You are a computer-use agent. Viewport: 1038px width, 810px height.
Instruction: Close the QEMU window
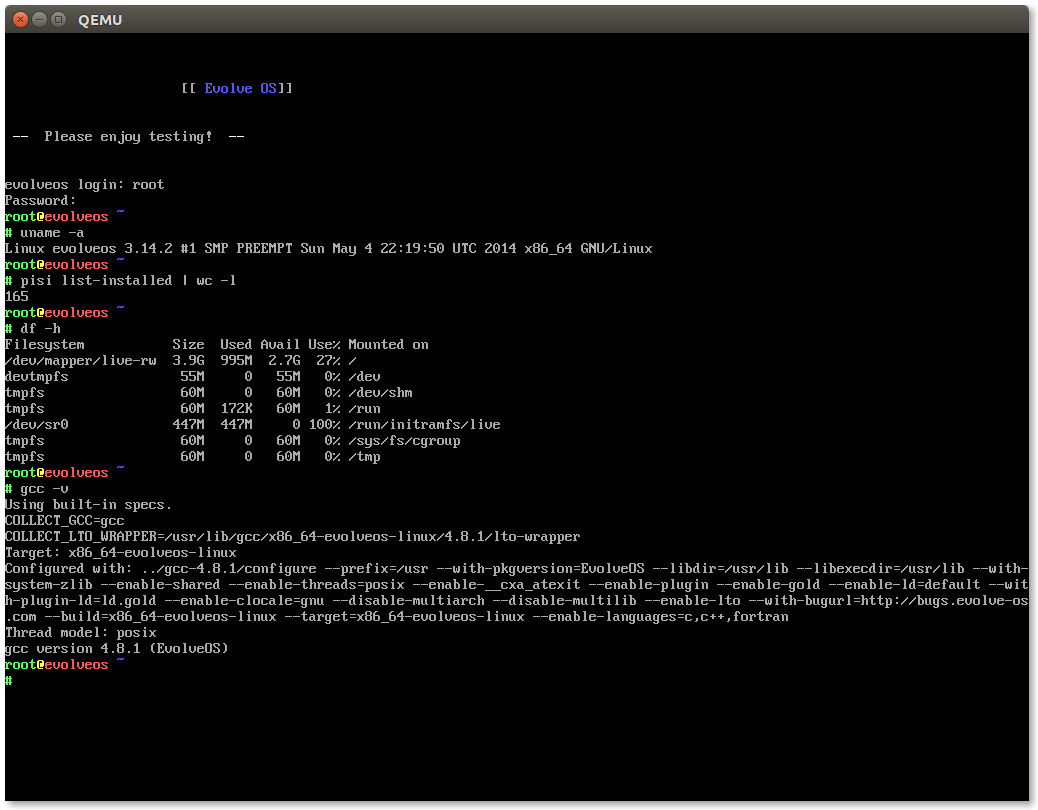[21, 20]
